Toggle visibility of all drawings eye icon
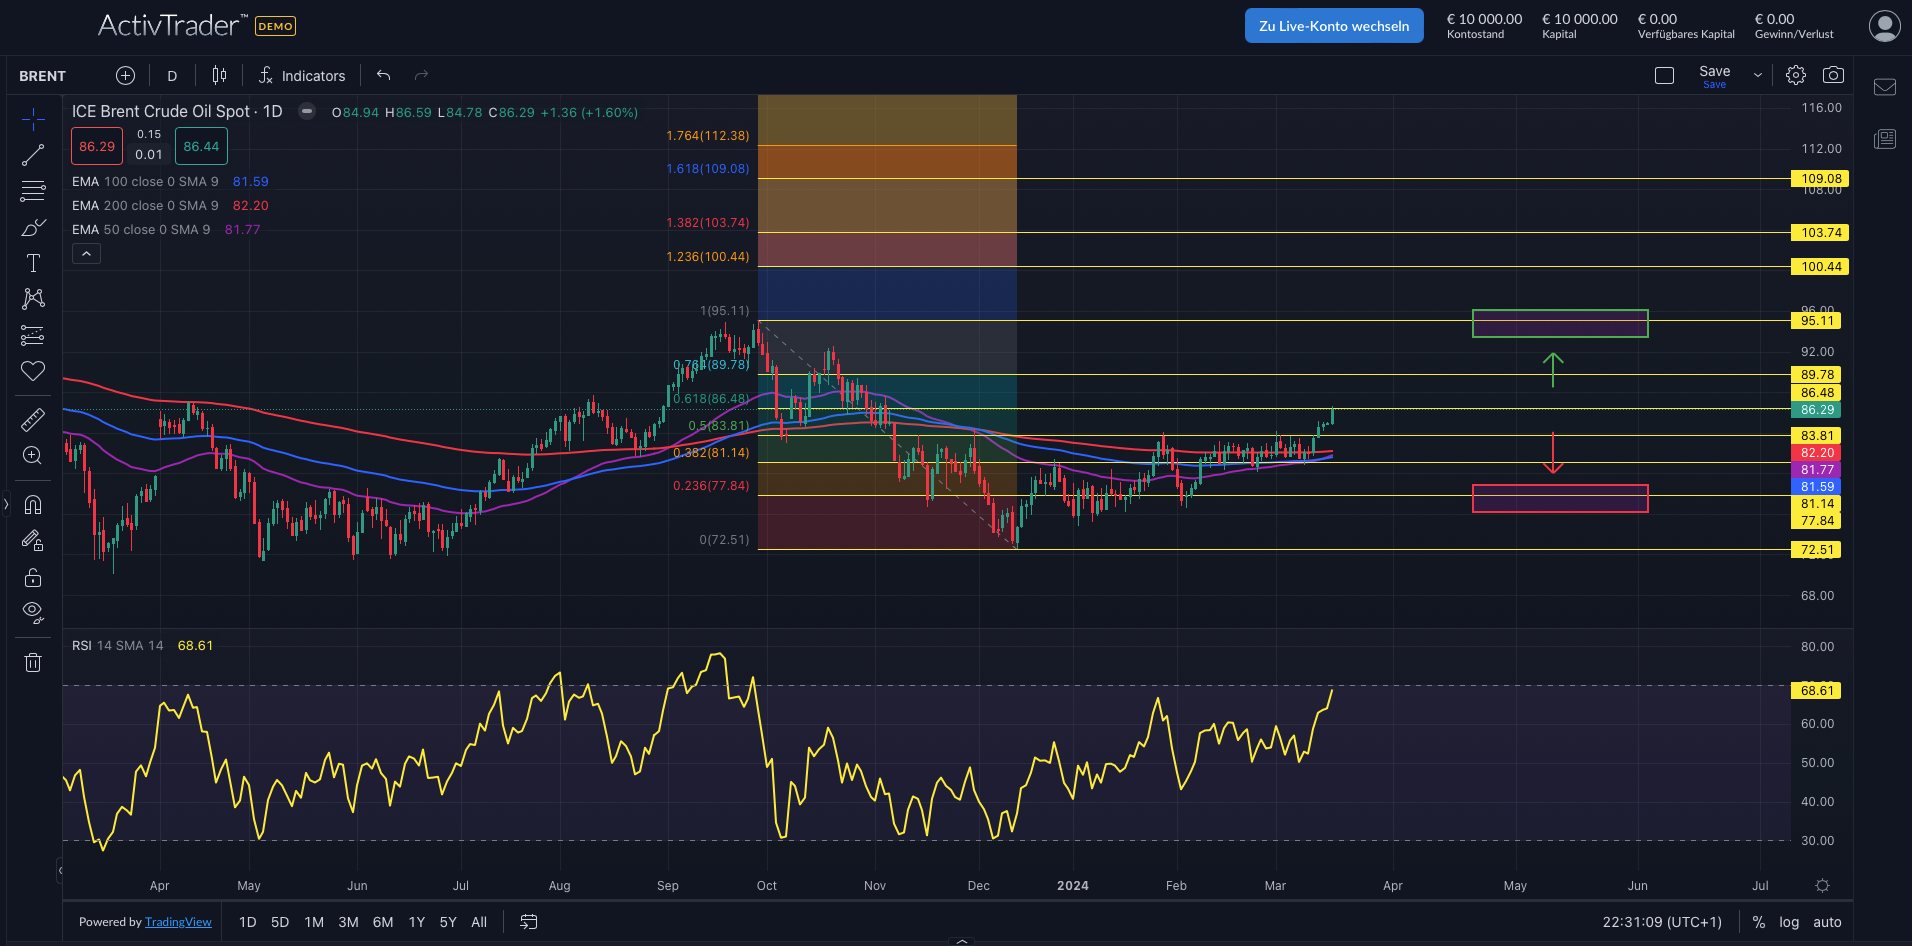 tap(33, 612)
